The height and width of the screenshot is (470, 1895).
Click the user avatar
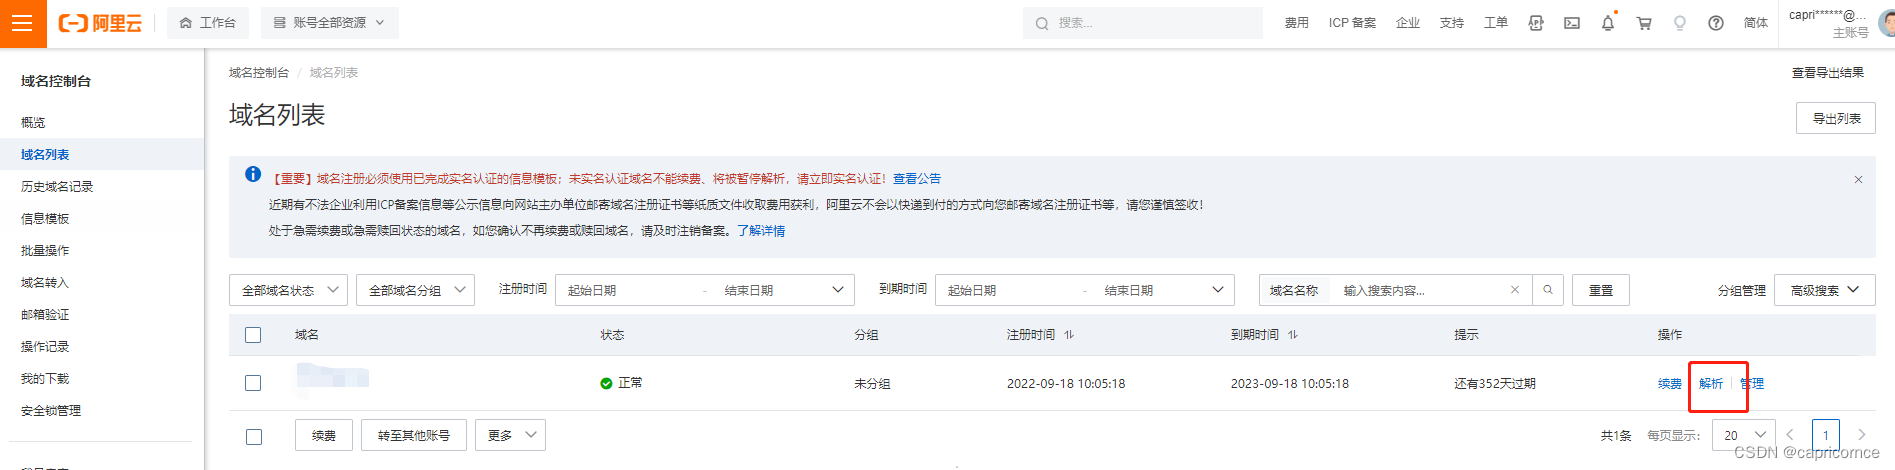1886,22
